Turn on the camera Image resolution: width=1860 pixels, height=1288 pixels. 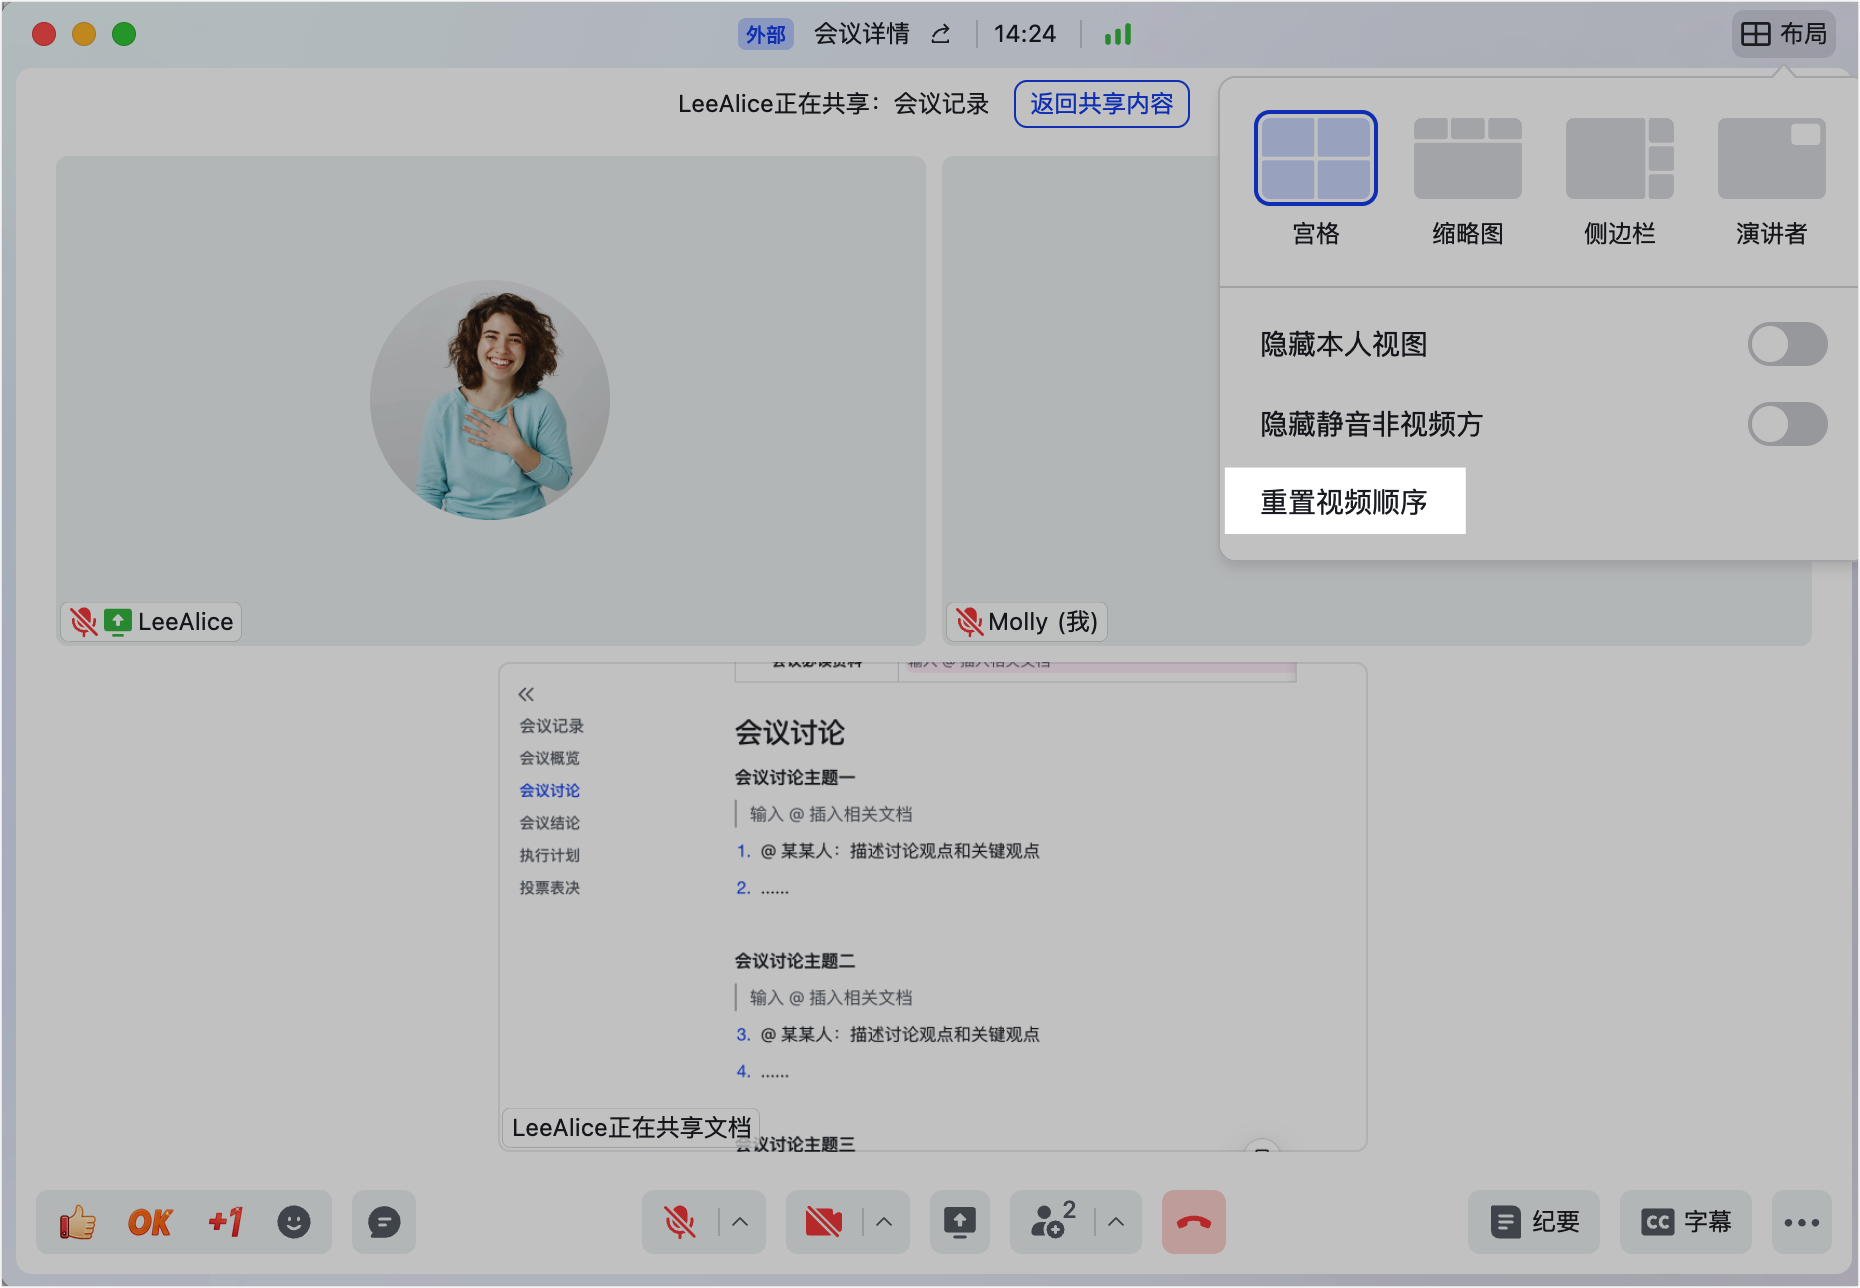pos(824,1222)
